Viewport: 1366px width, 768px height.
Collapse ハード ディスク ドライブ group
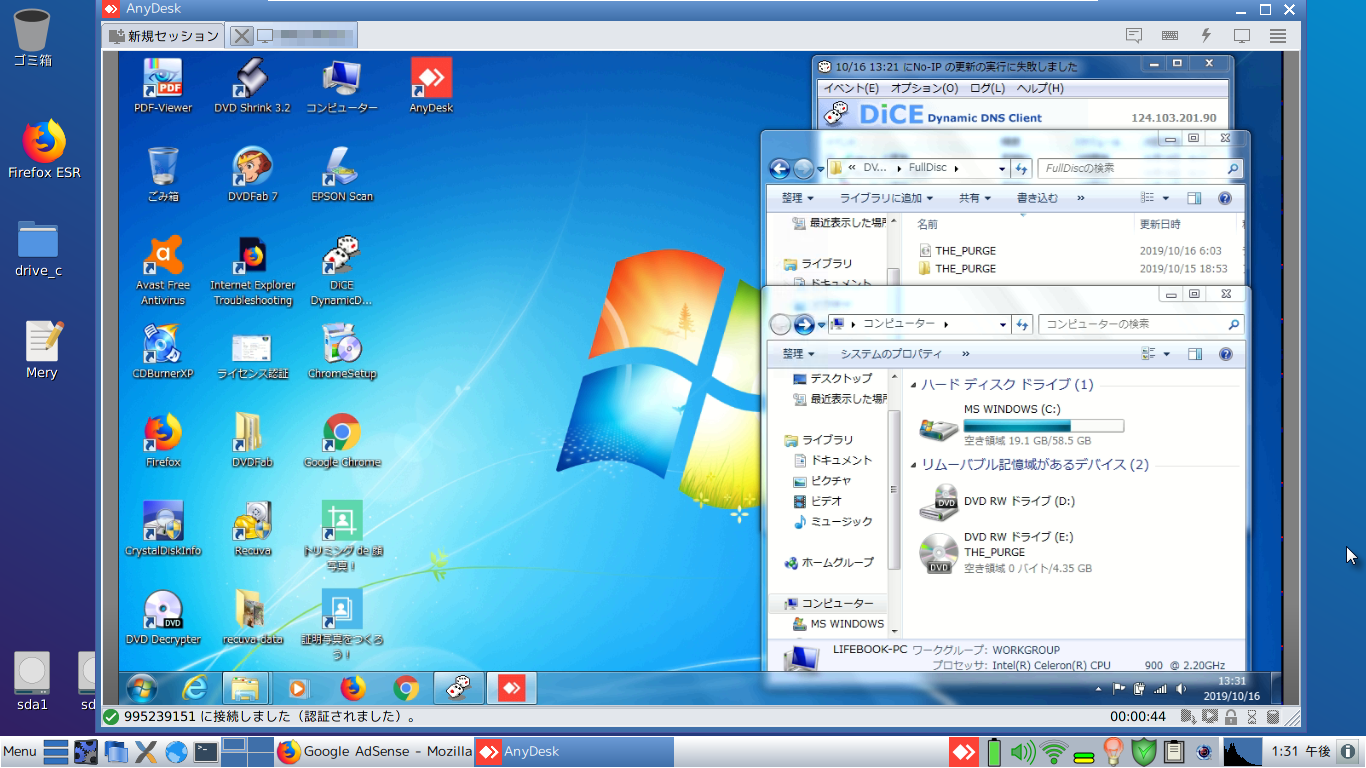(x=913, y=385)
